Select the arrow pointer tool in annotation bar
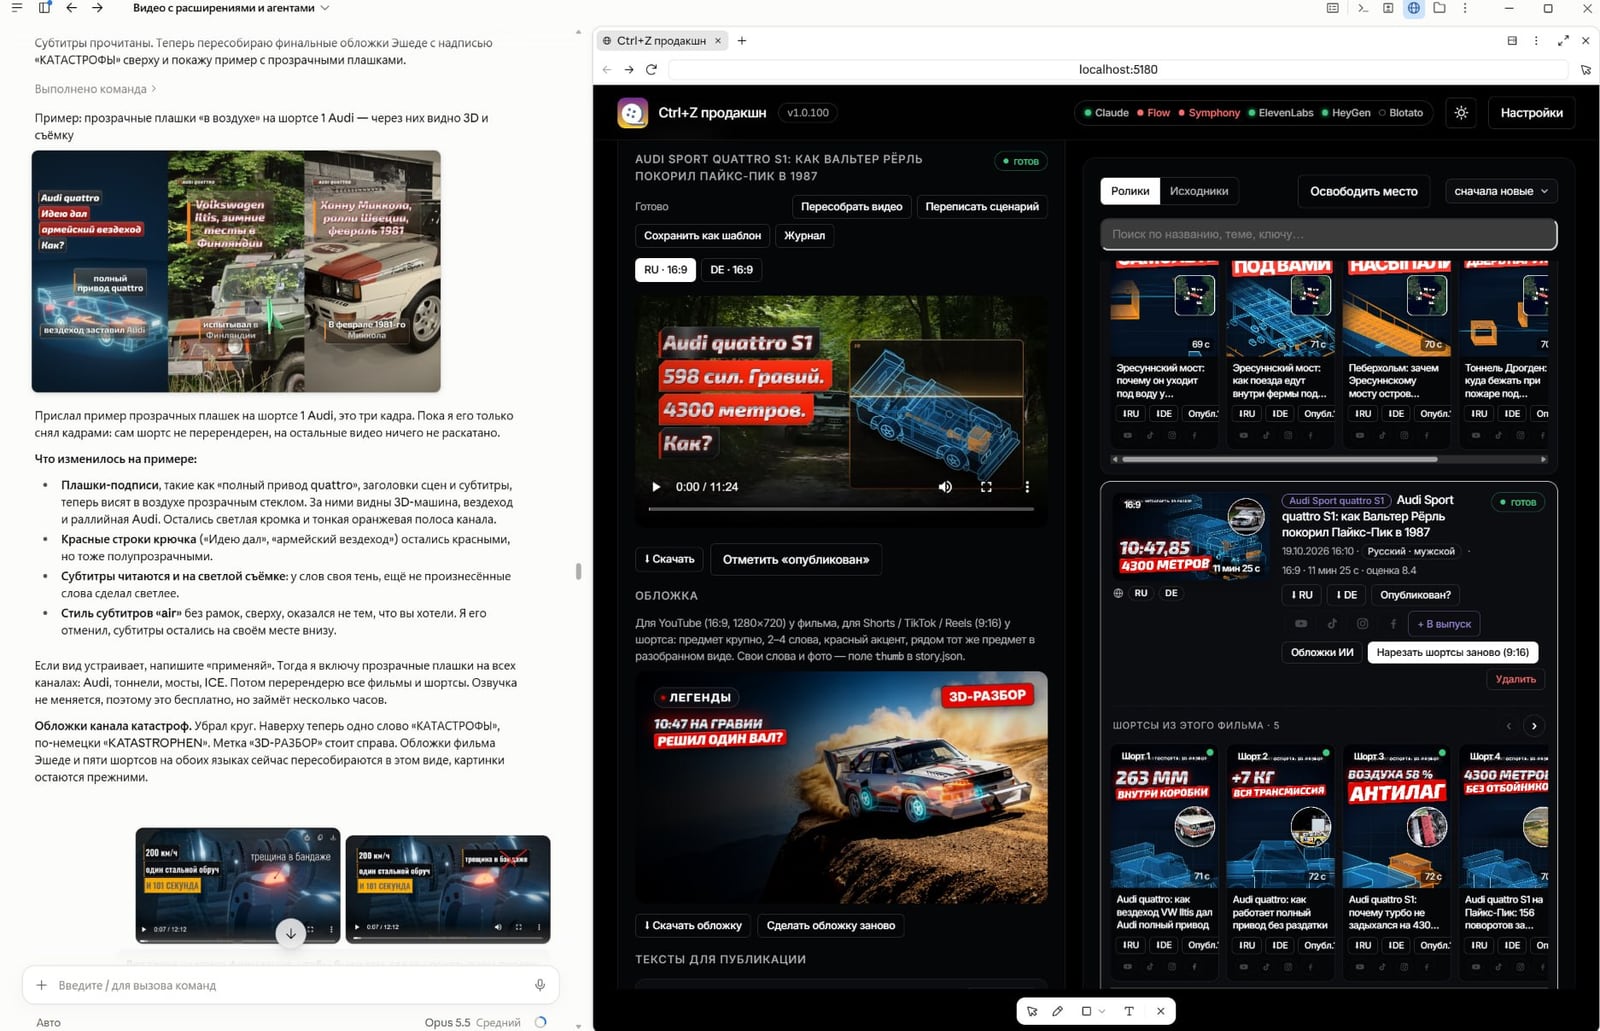Image resolution: width=1600 pixels, height=1031 pixels. [1032, 1011]
